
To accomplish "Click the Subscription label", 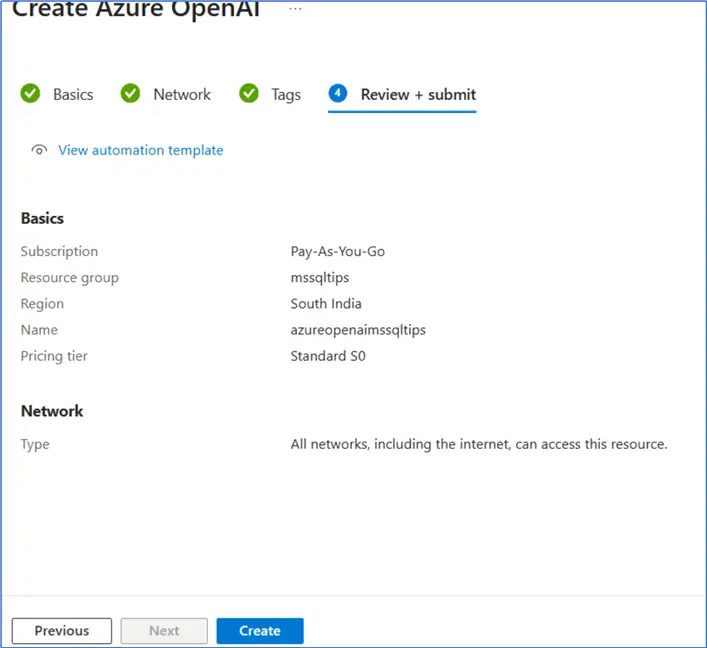I will click(x=59, y=252).
